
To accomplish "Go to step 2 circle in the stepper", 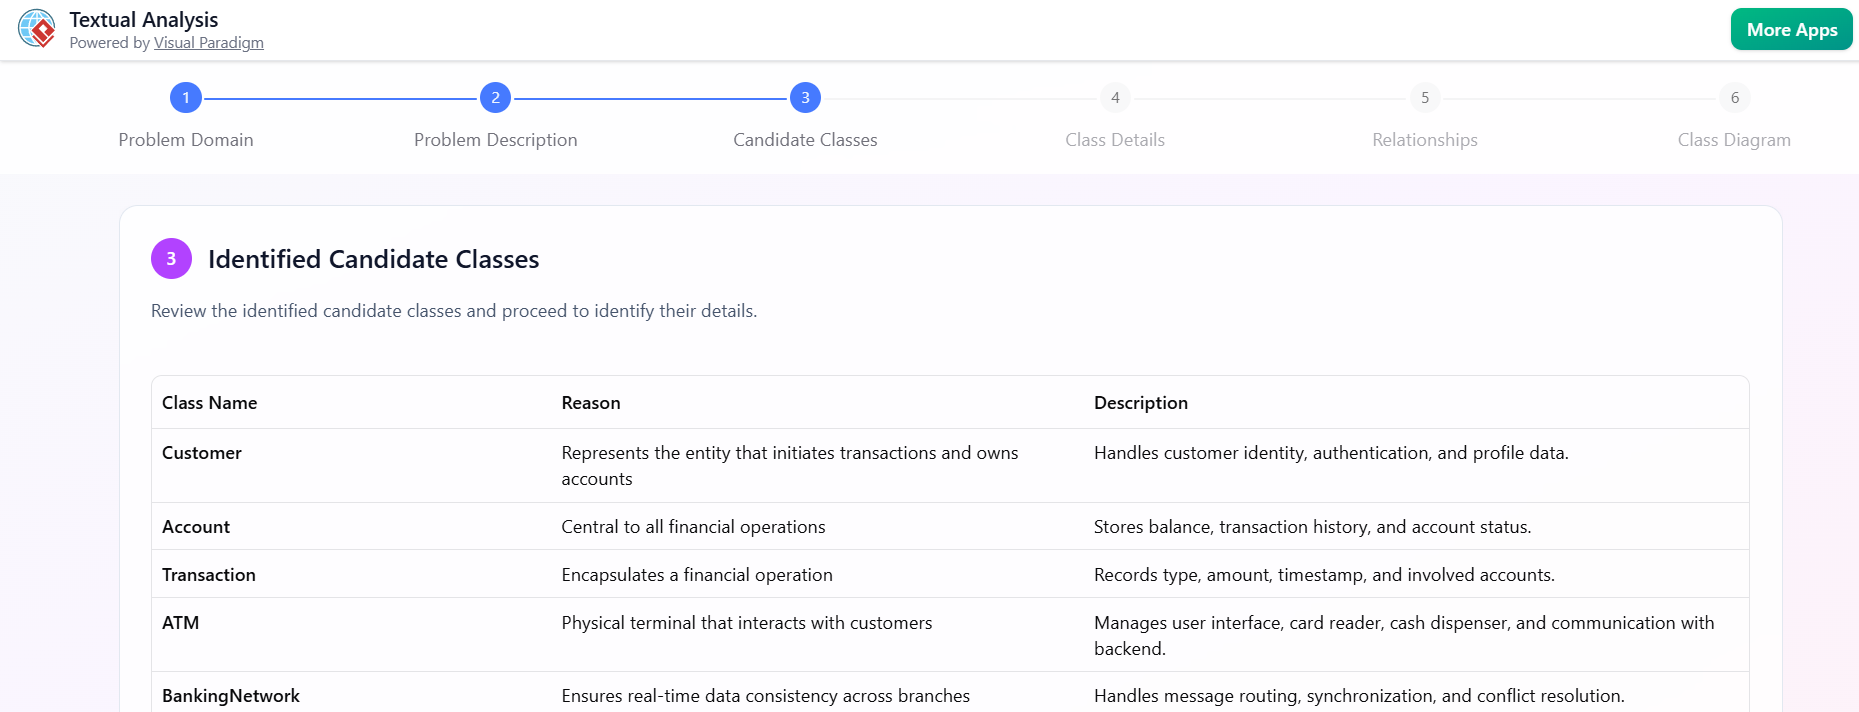I will point(495,98).
